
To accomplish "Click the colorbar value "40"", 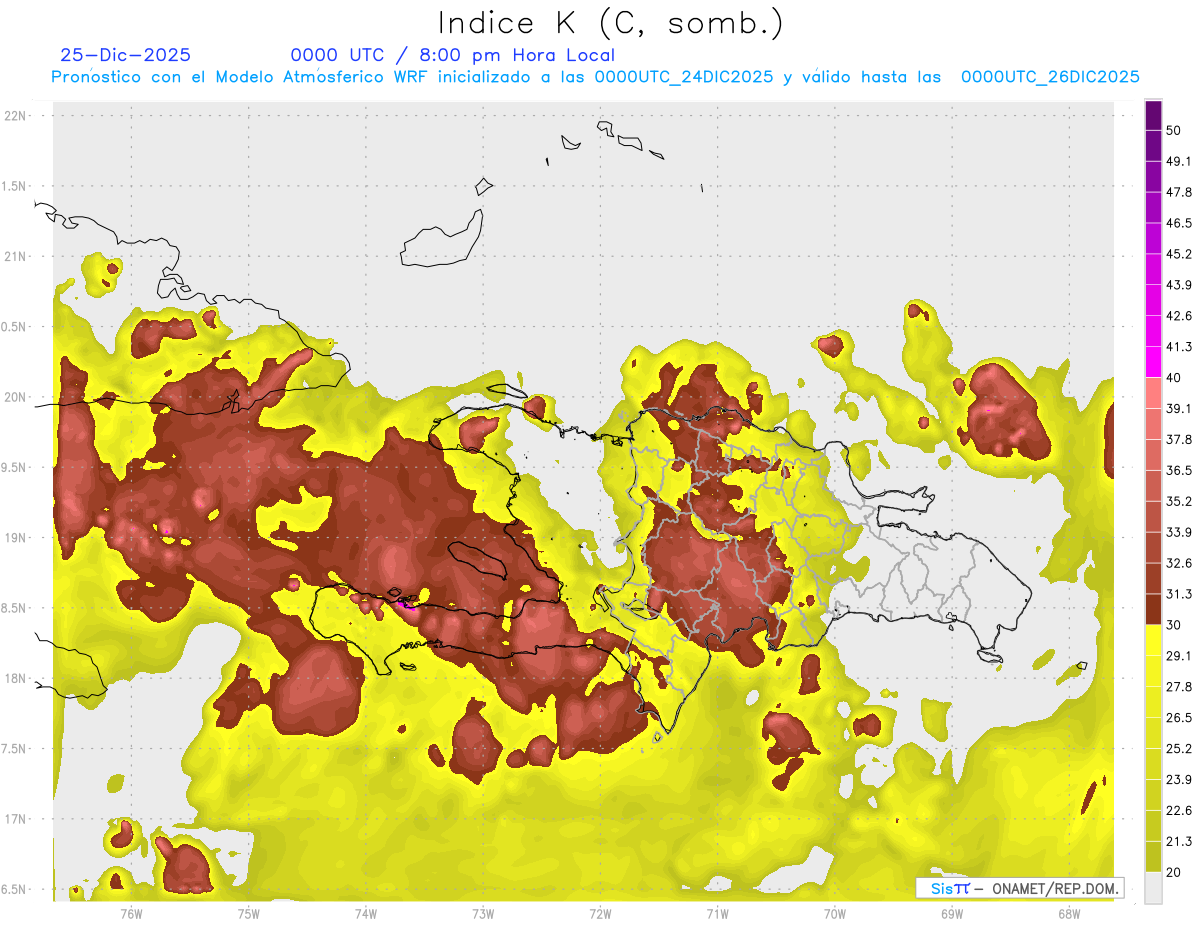I will [x=1175, y=377].
